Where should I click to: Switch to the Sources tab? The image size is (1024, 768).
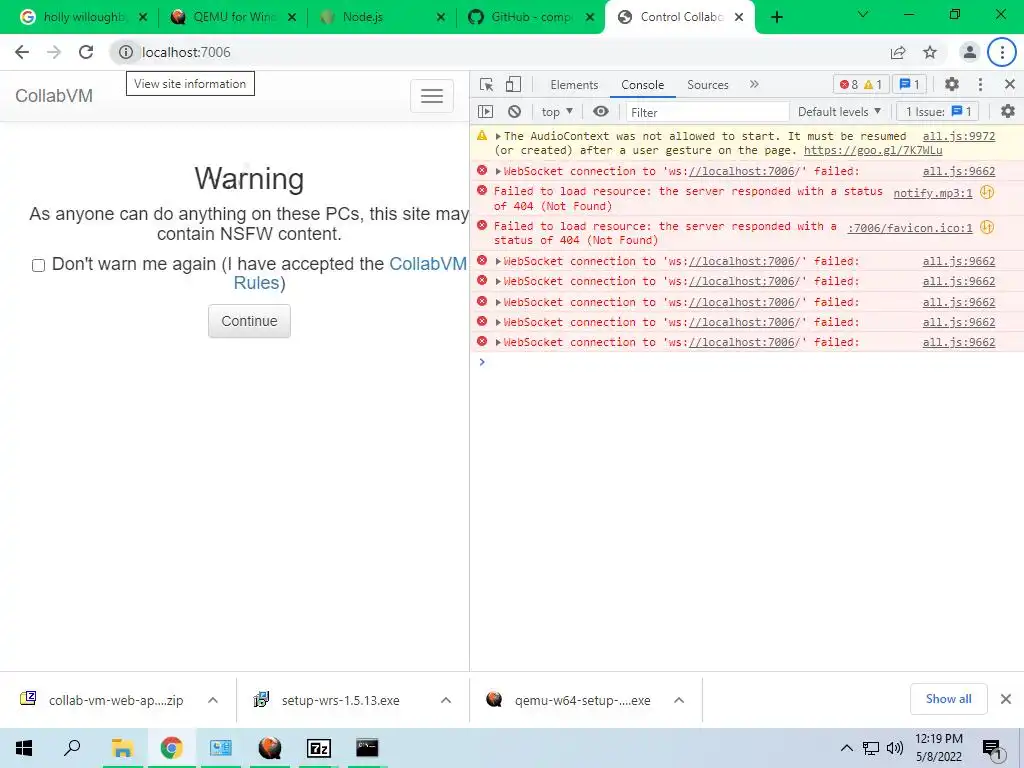707,85
